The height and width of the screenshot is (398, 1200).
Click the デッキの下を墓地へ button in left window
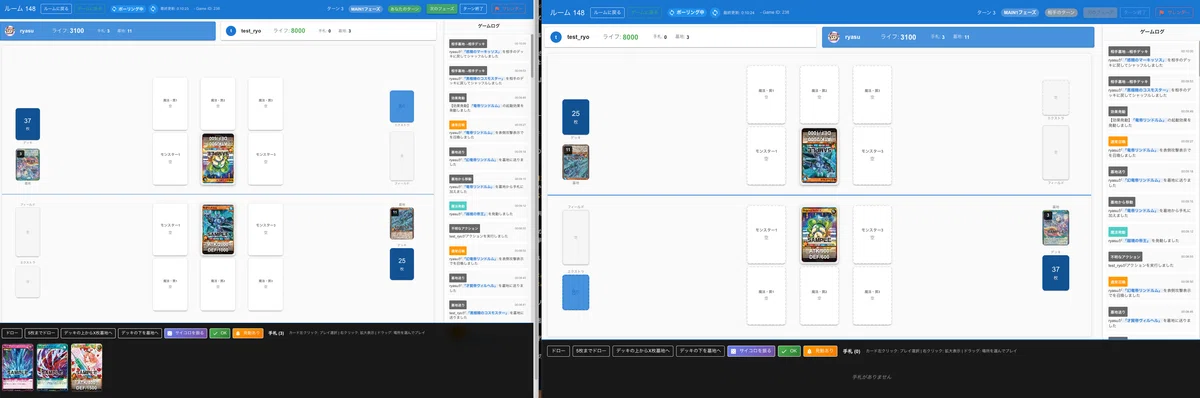coord(140,333)
